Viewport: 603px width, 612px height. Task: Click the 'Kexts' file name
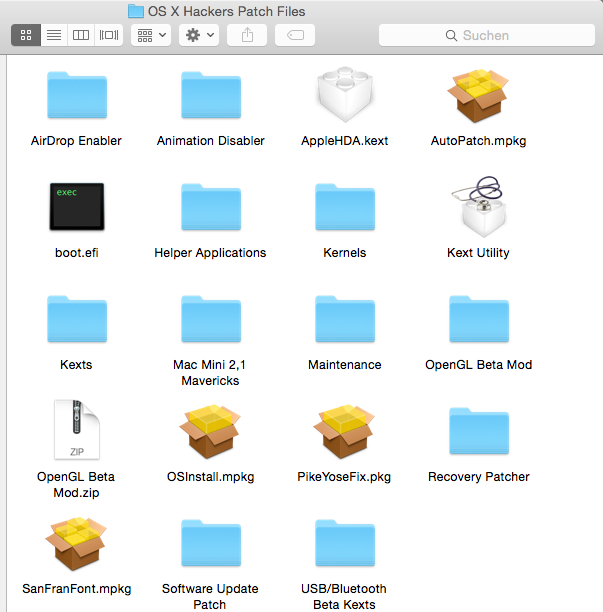[76, 365]
